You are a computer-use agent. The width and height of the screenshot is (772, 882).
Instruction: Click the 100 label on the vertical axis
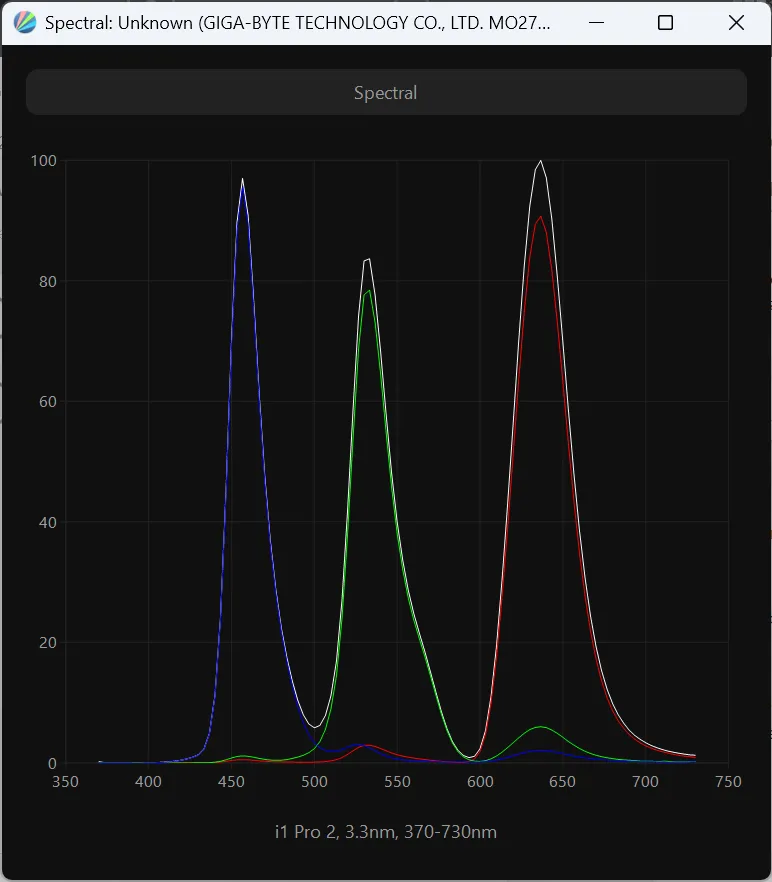pyautogui.click(x=43, y=161)
